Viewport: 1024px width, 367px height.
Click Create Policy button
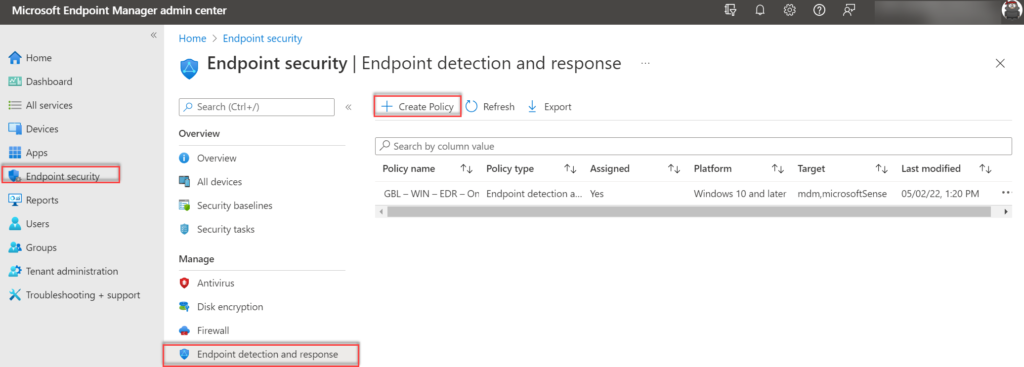pos(417,106)
